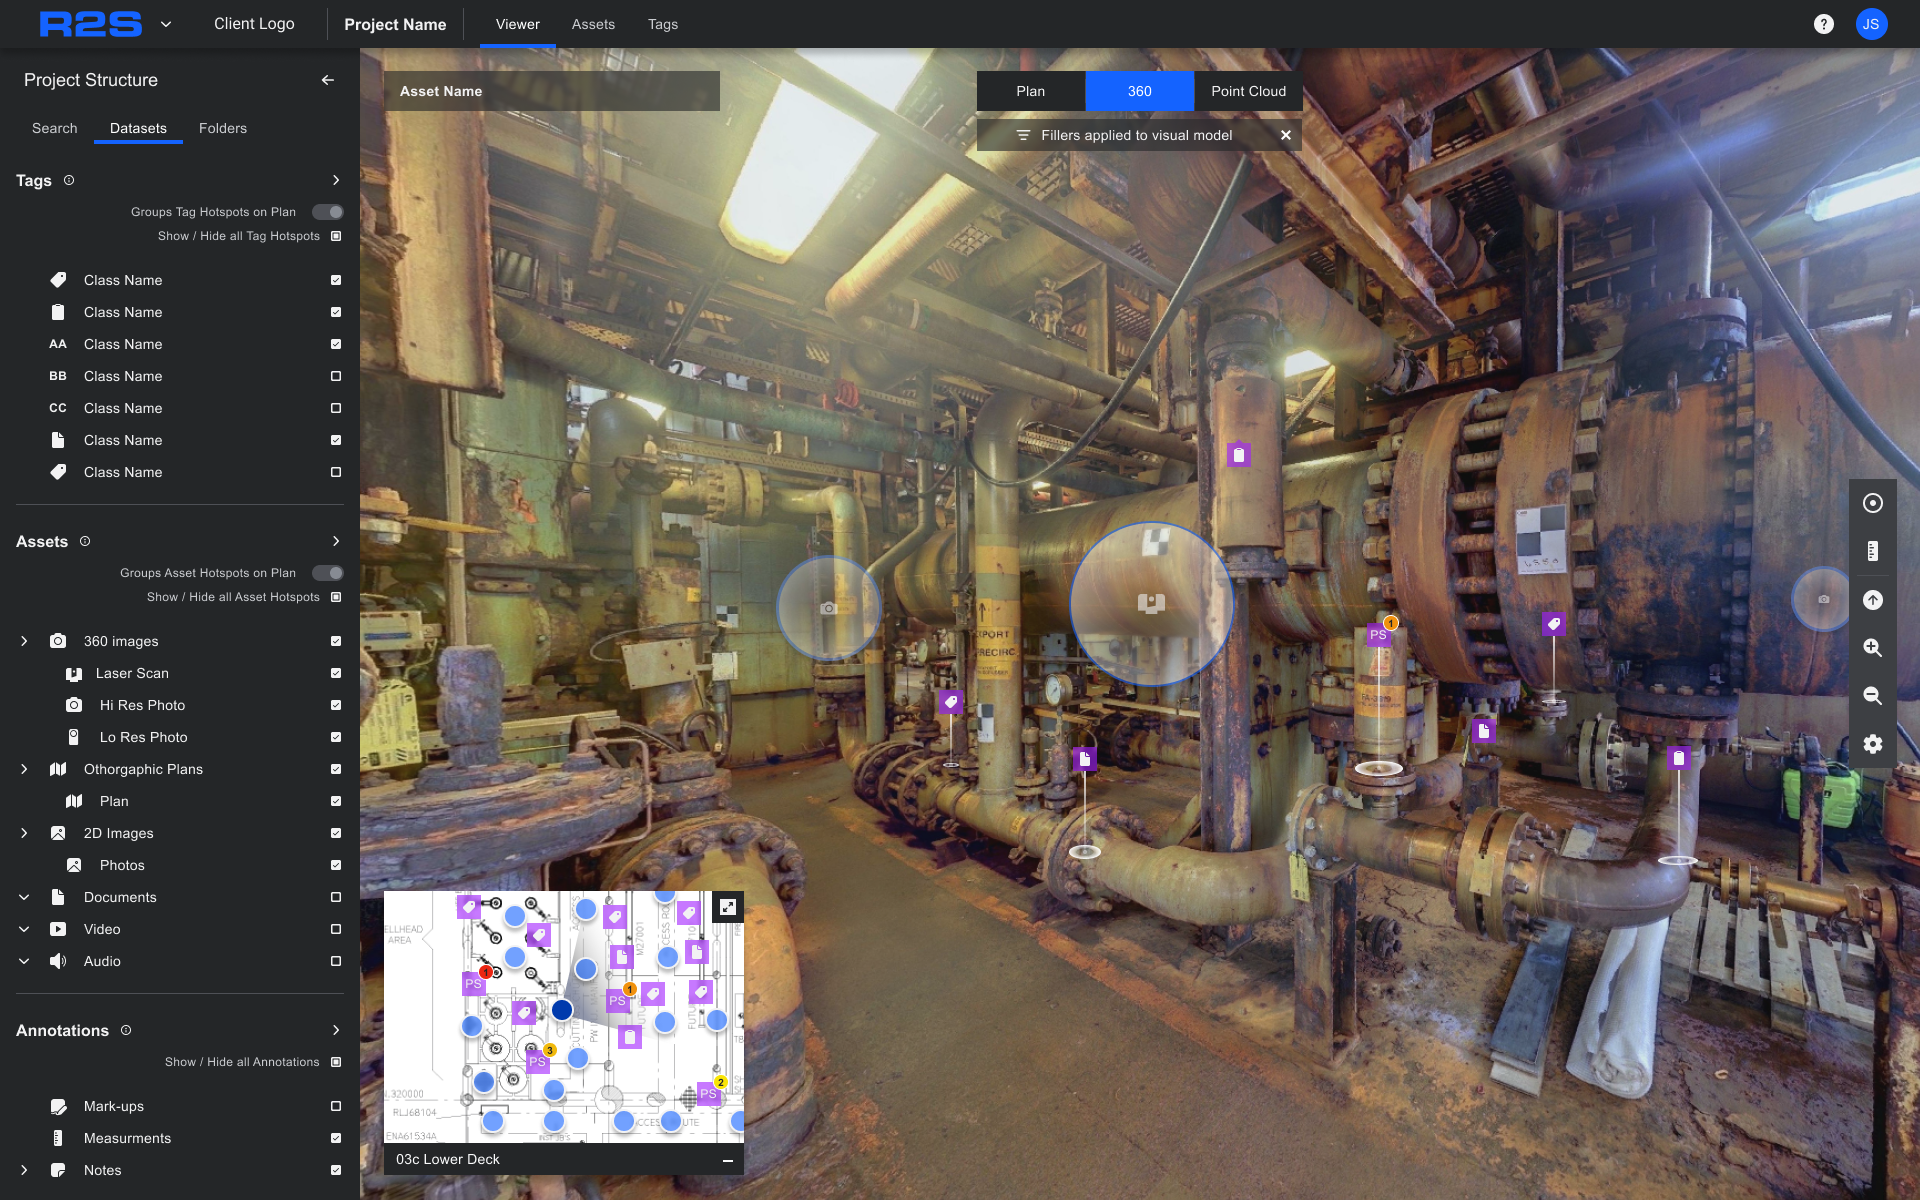Click the laser scan hotspot in the view
The width and height of the screenshot is (1920, 1200).
[x=1151, y=603]
